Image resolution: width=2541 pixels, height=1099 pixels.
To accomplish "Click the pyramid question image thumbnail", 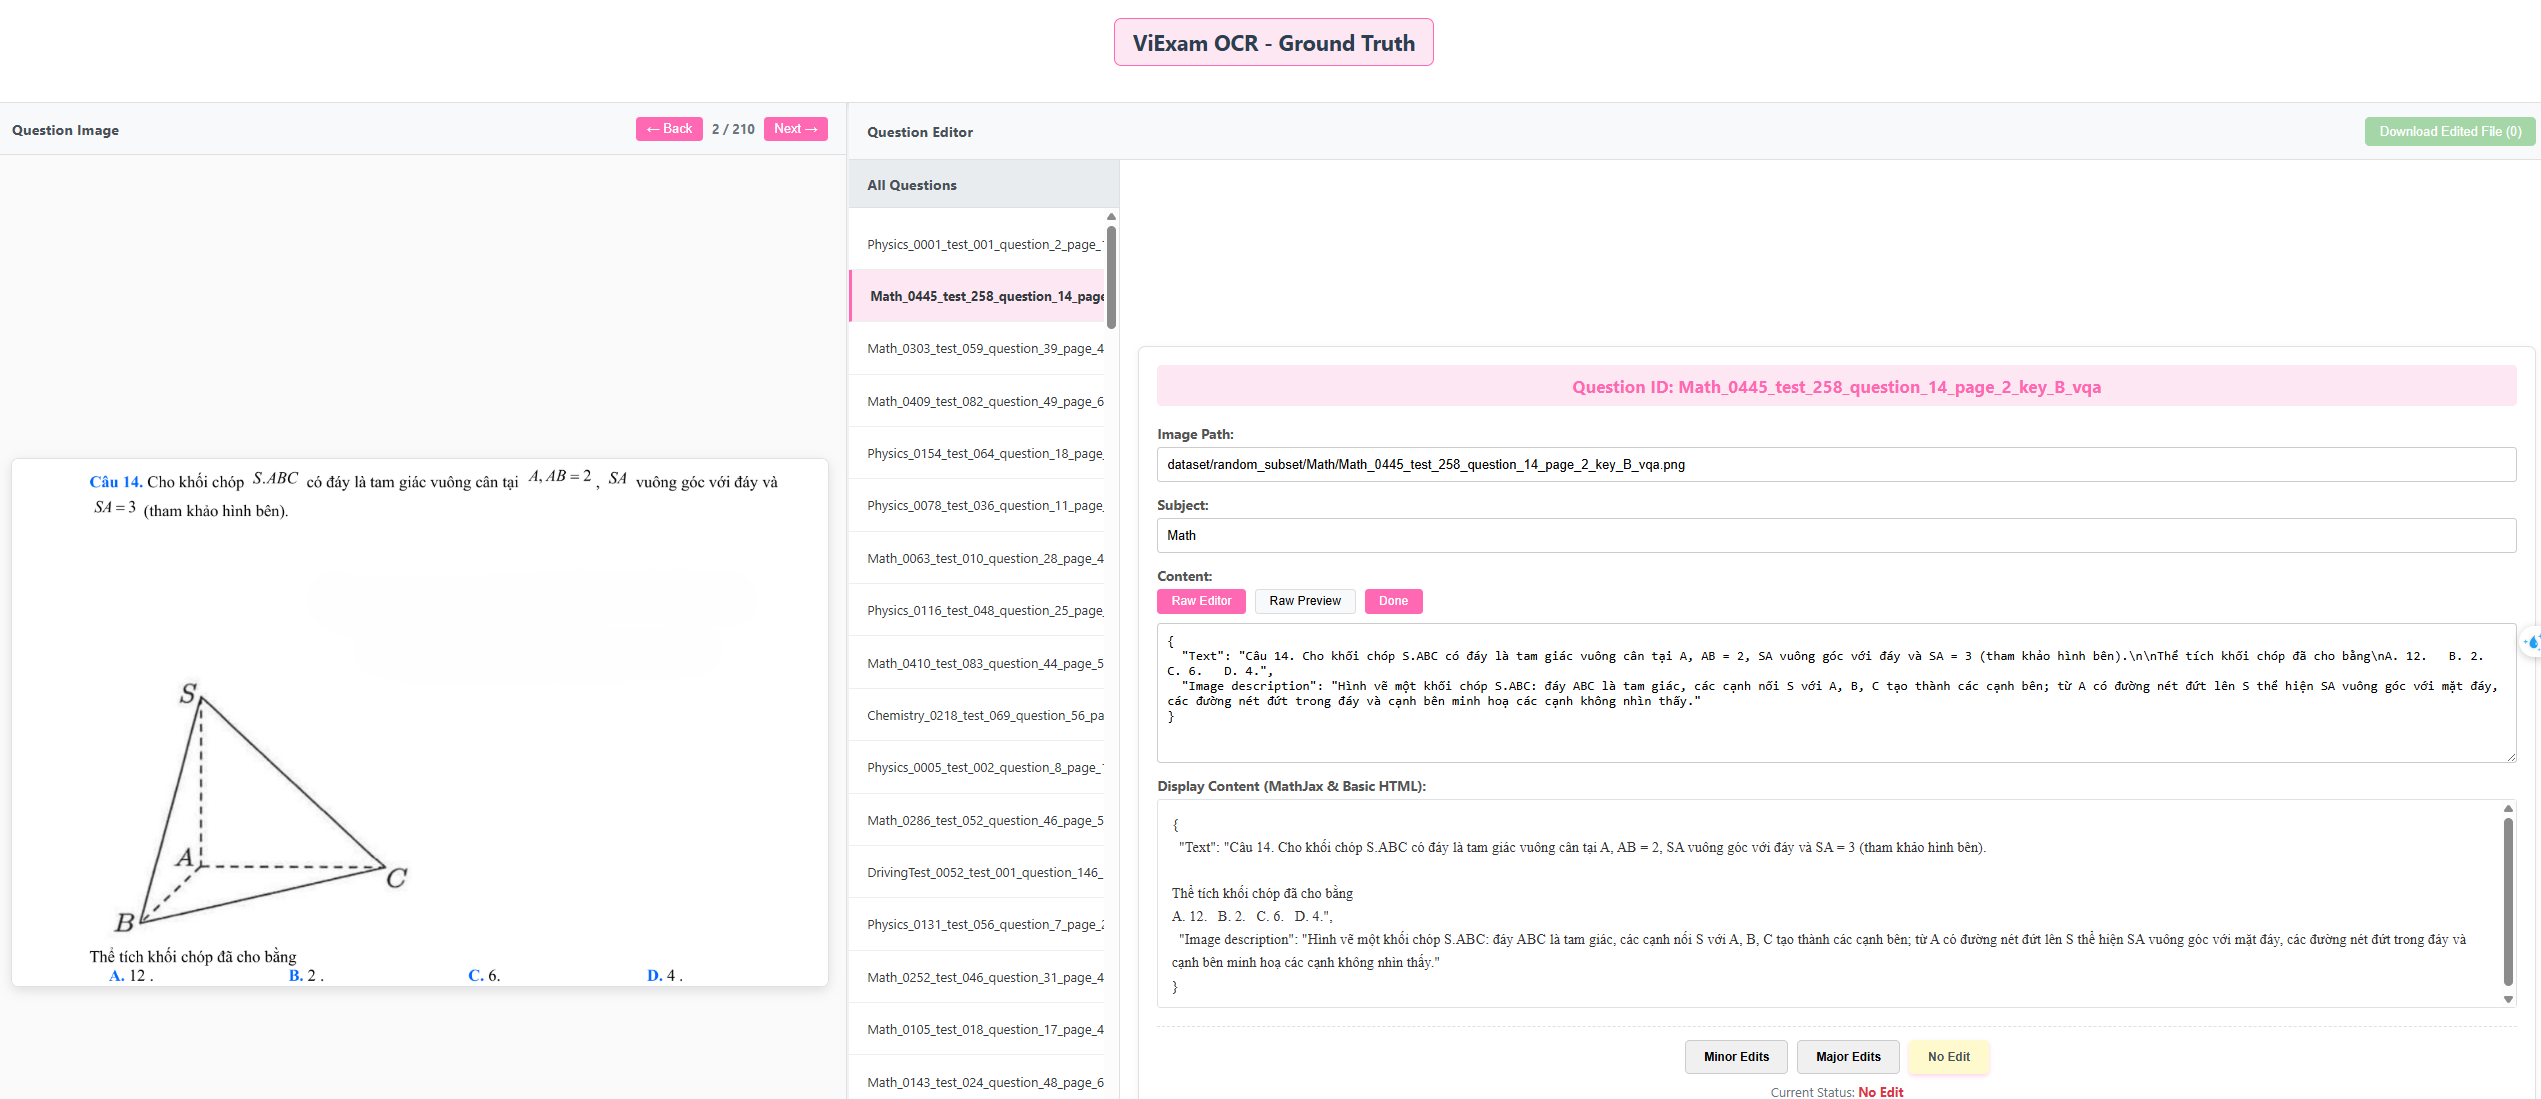I will [x=419, y=722].
